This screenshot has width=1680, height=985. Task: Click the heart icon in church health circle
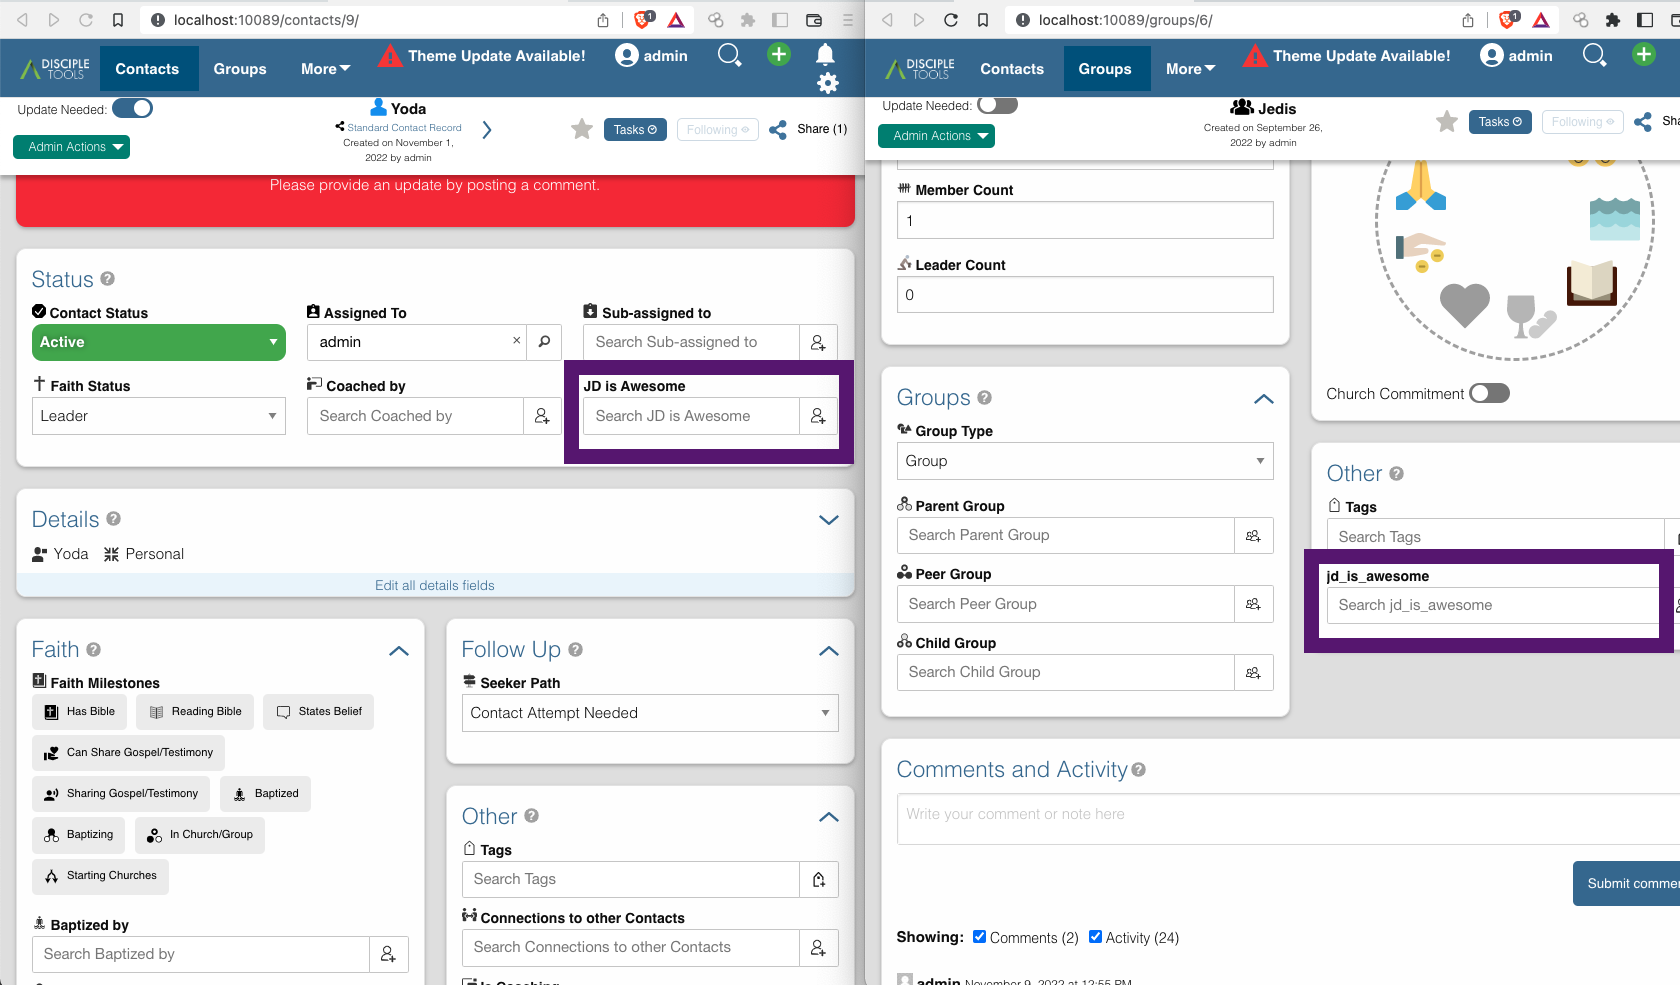(x=1465, y=304)
